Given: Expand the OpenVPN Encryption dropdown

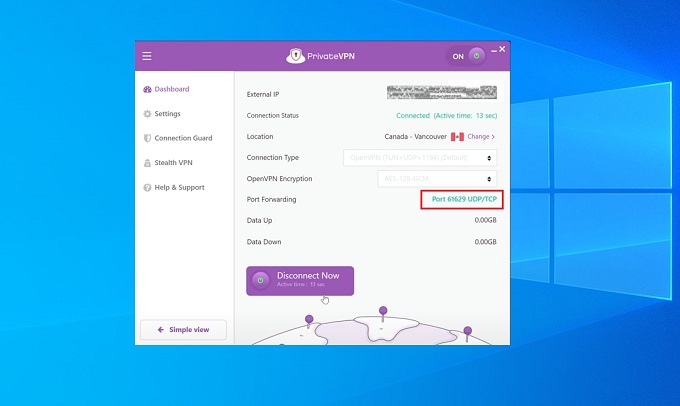Looking at the screenshot, I should [437, 179].
